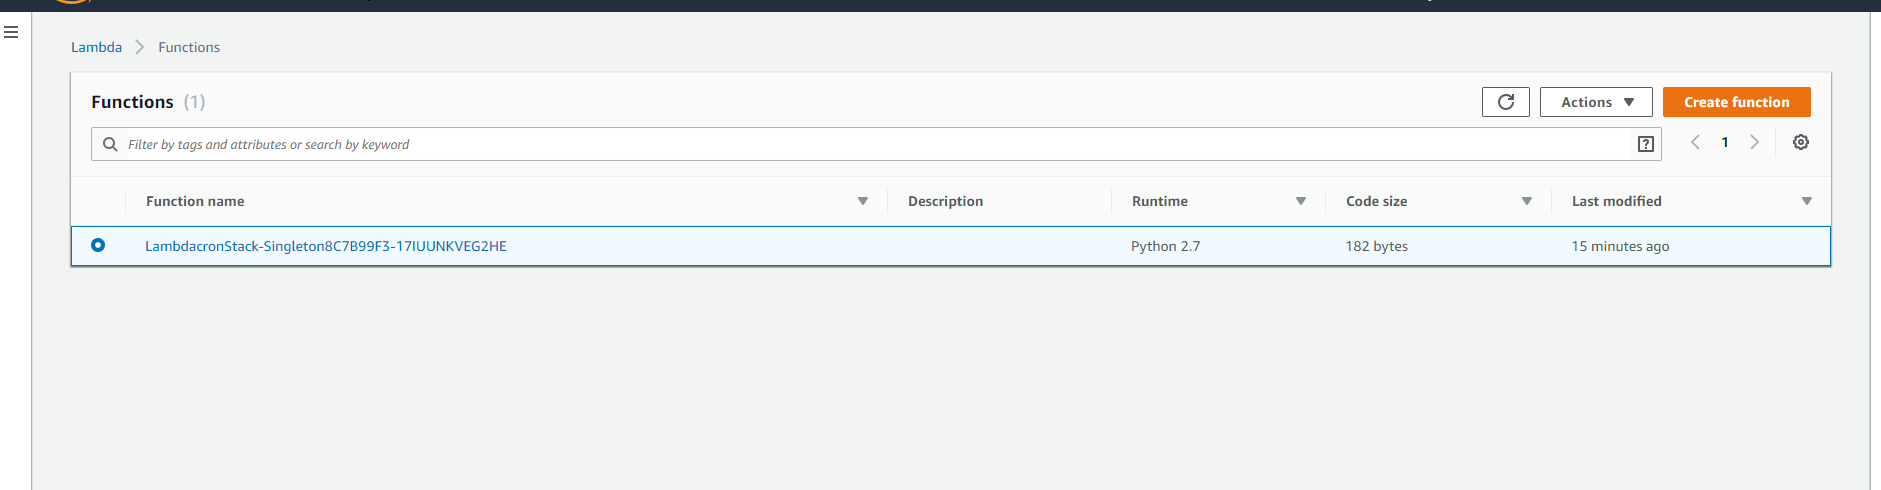The height and width of the screenshot is (490, 1881).
Task: Open the LambdacronStack-Singleton function link
Action: pyautogui.click(x=326, y=246)
